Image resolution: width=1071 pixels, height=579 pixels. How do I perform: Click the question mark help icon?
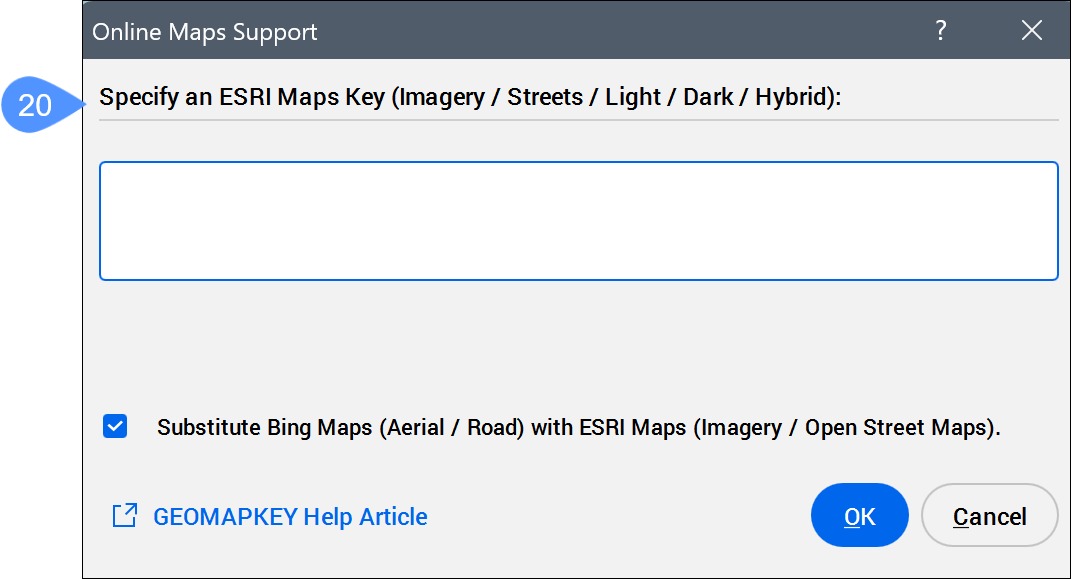940,31
